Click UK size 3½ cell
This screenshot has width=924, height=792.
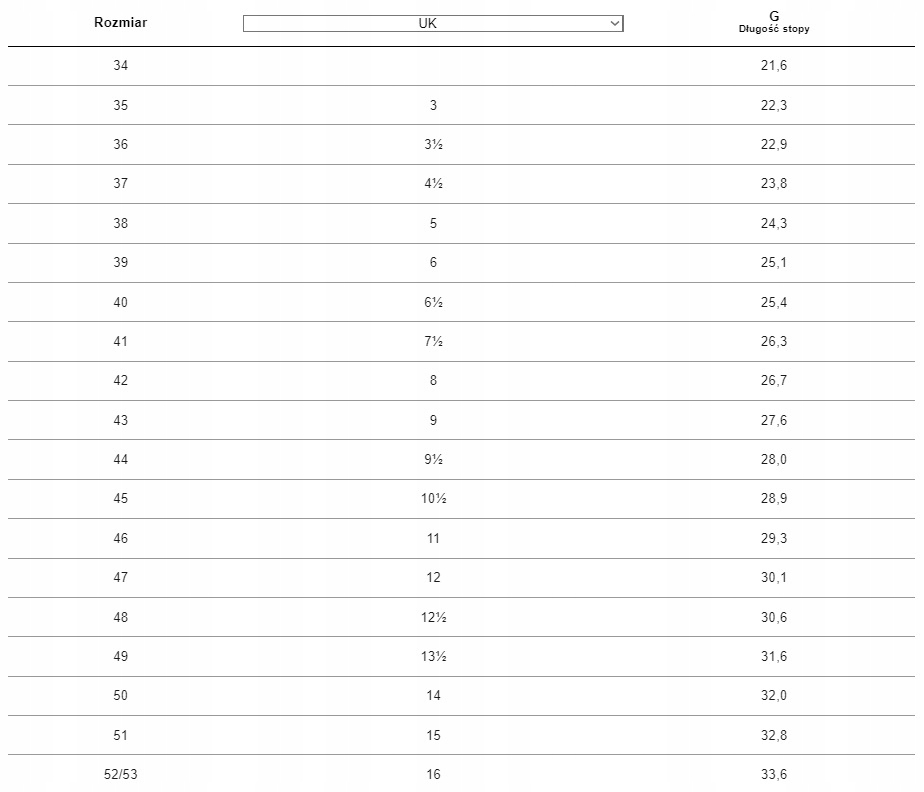pyautogui.click(x=433, y=144)
